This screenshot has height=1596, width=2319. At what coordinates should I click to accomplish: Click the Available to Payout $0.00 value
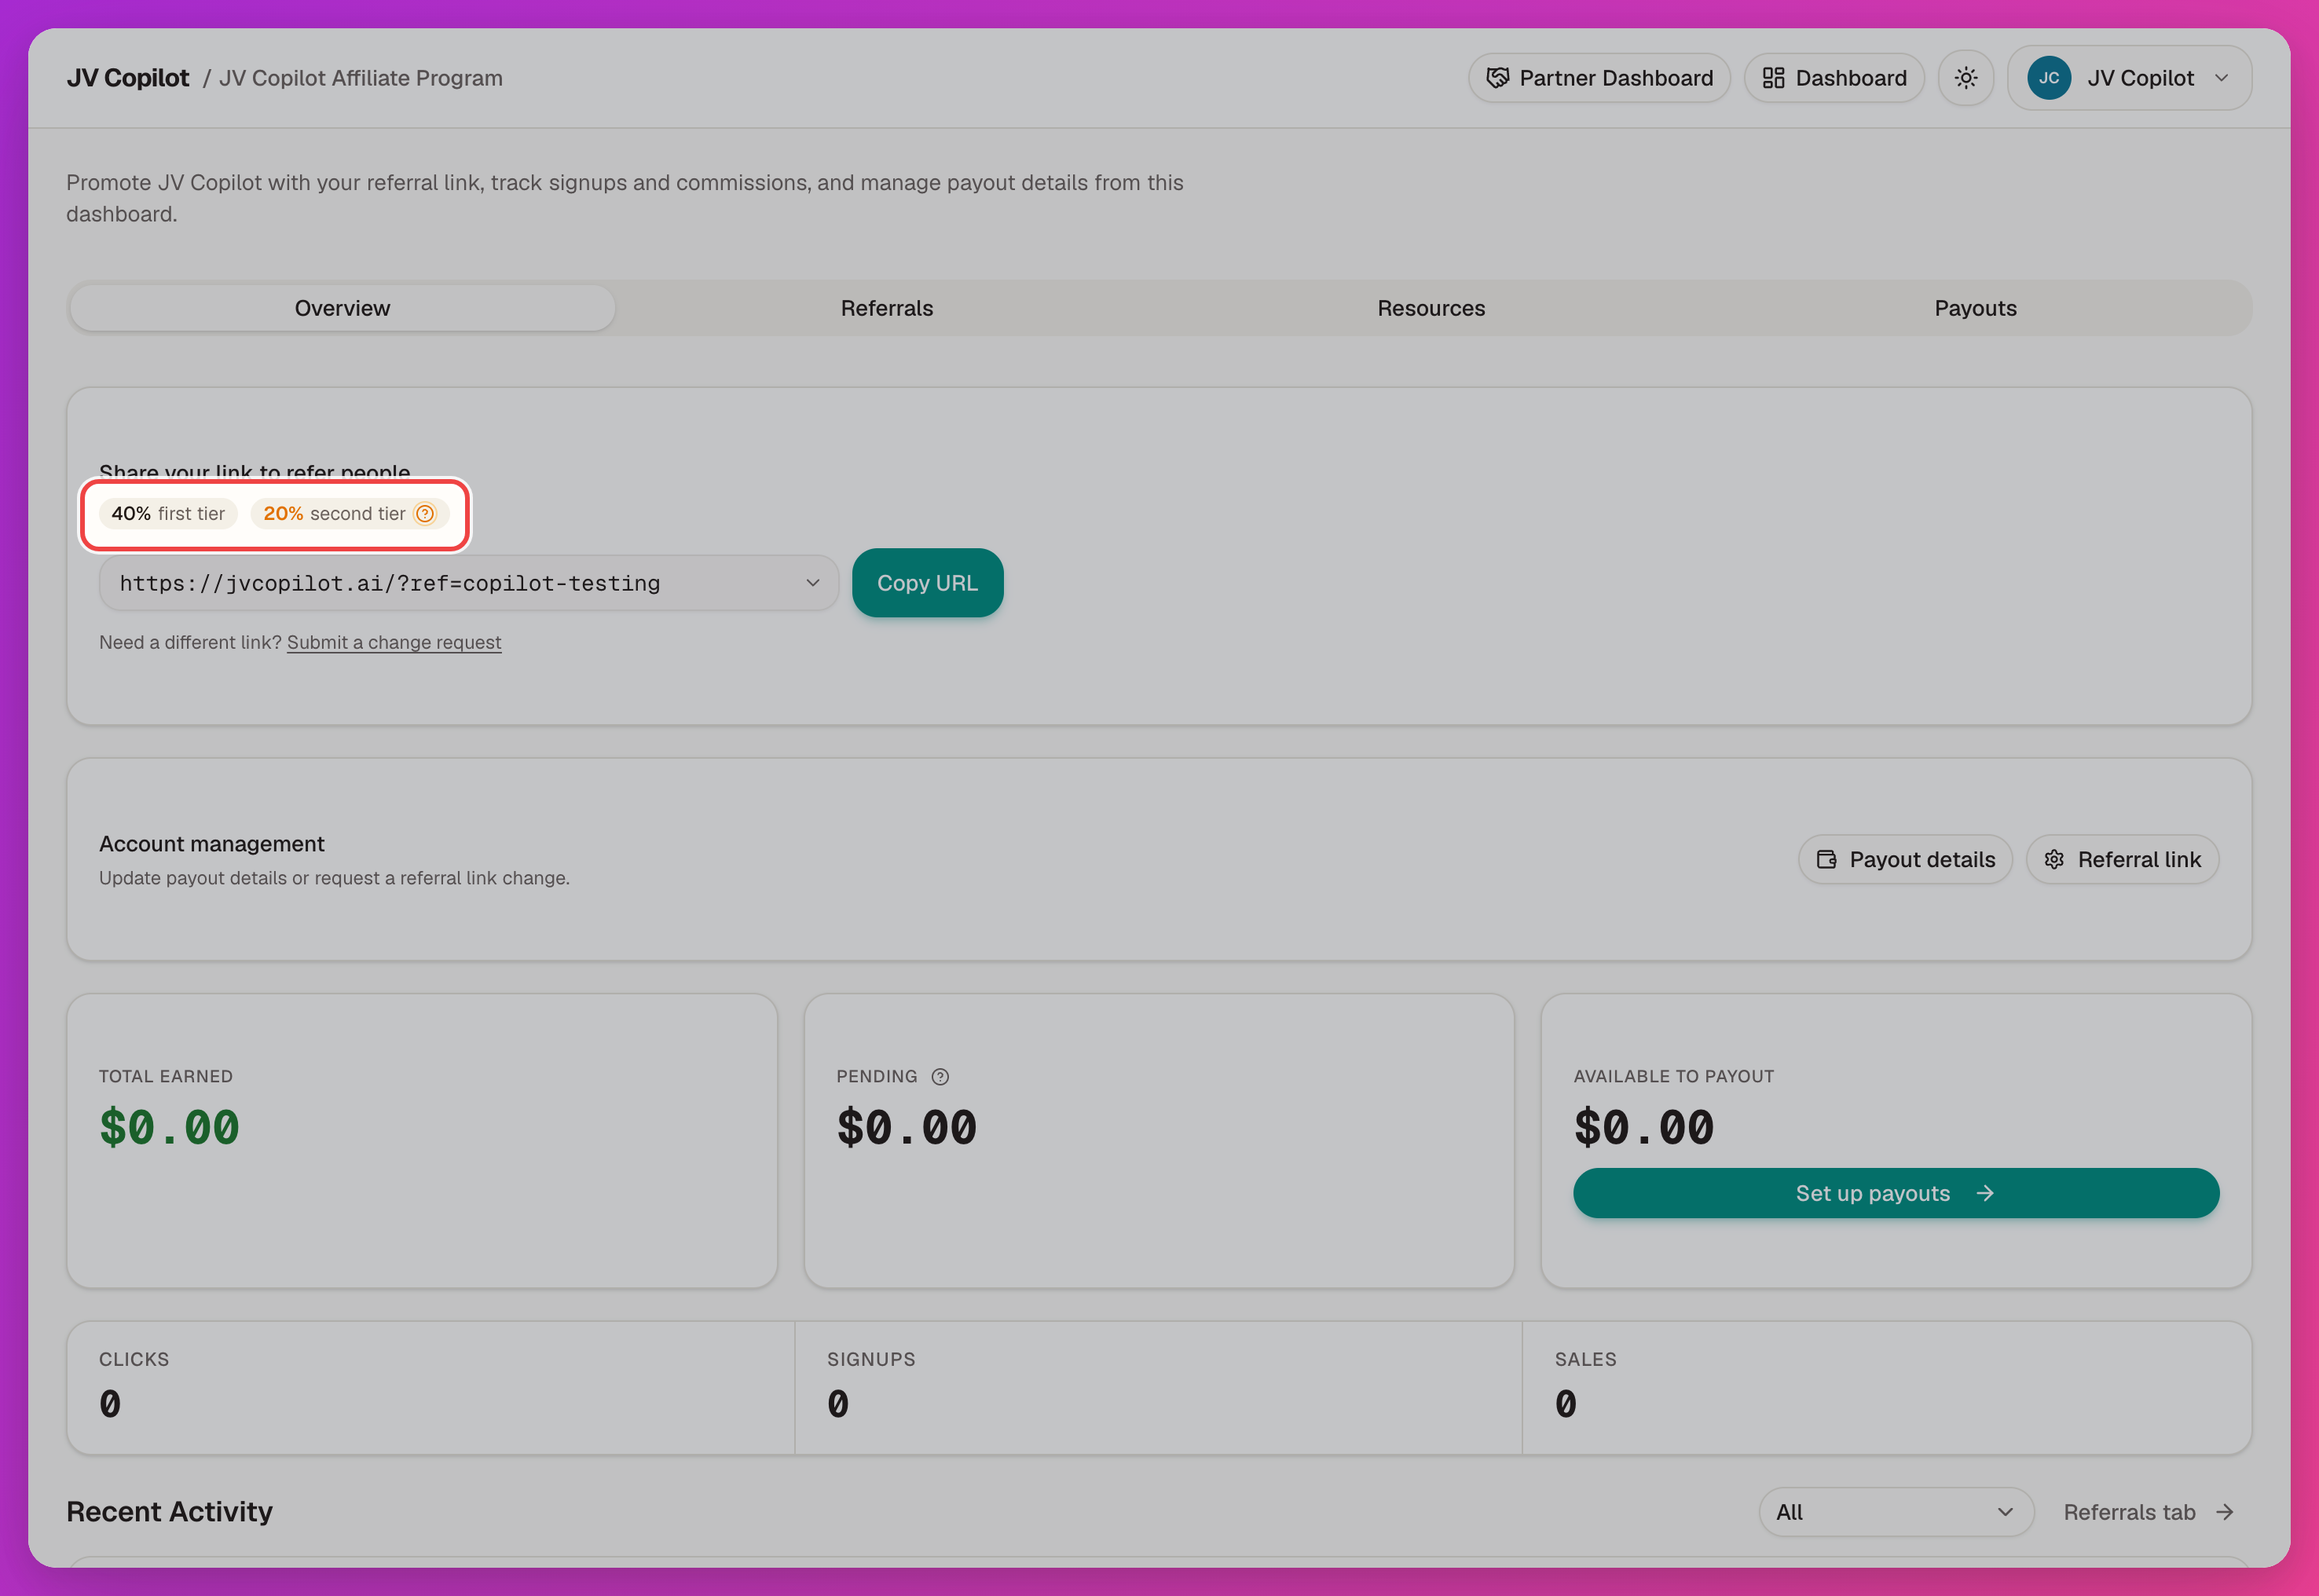pyautogui.click(x=1644, y=1129)
